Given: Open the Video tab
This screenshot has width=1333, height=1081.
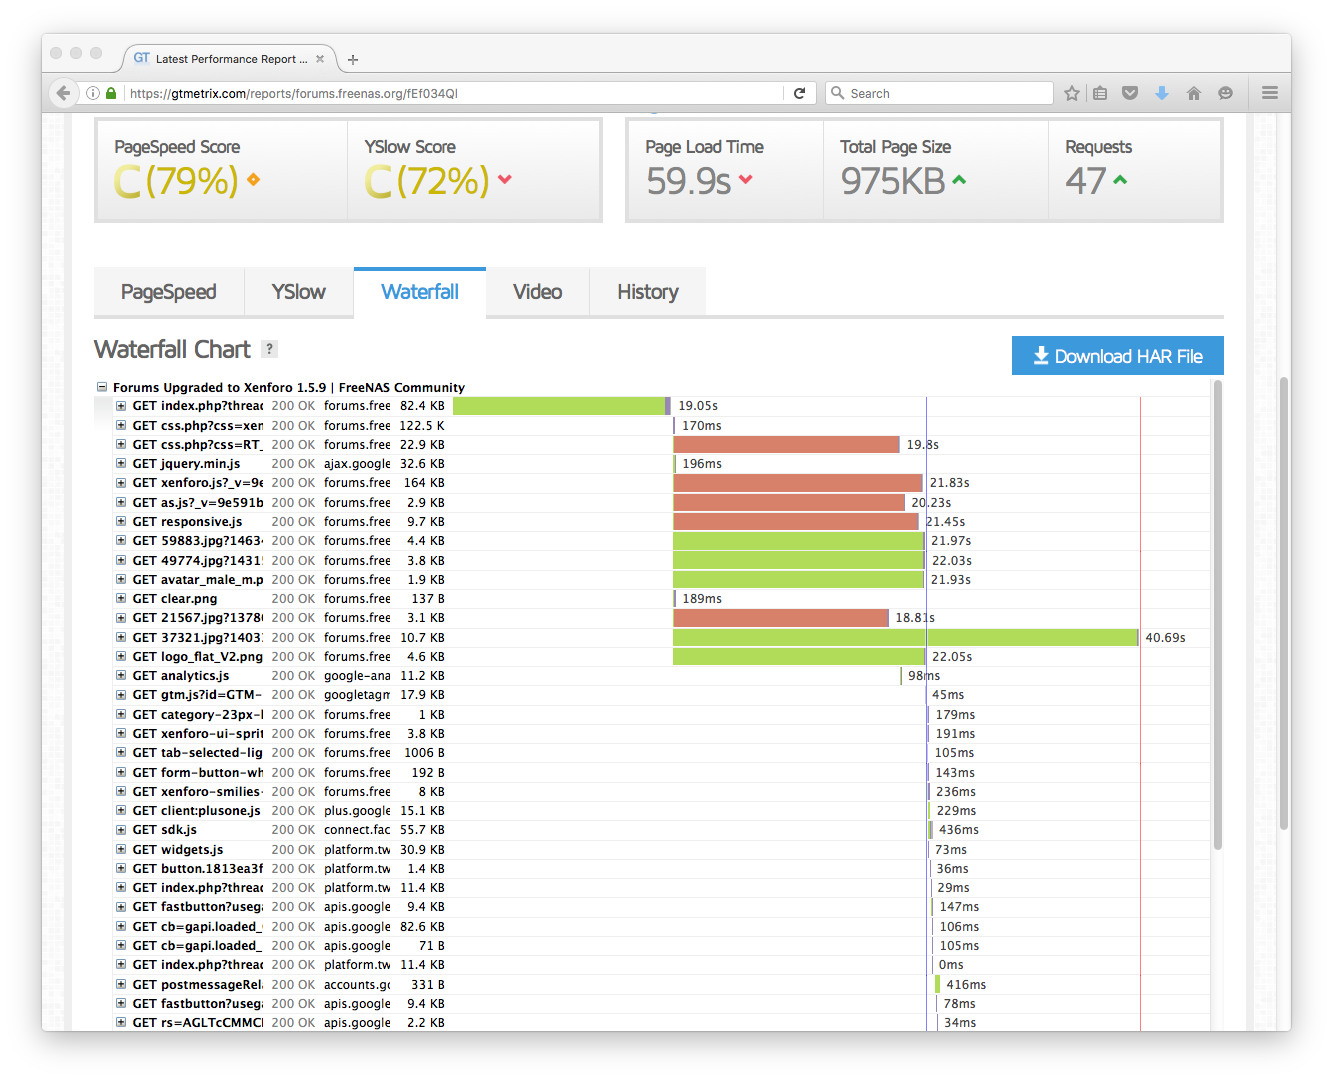Looking at the screenshot, I should coord(538,292).
